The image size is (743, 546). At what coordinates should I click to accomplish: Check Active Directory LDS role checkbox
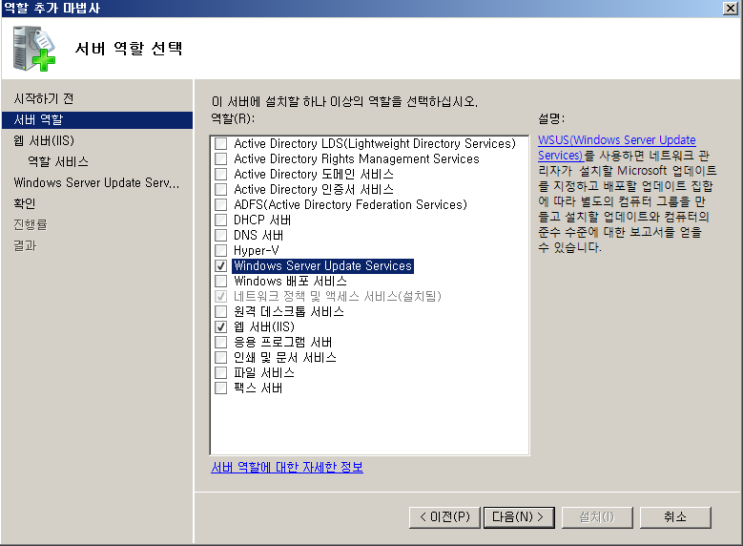point(221,144)
